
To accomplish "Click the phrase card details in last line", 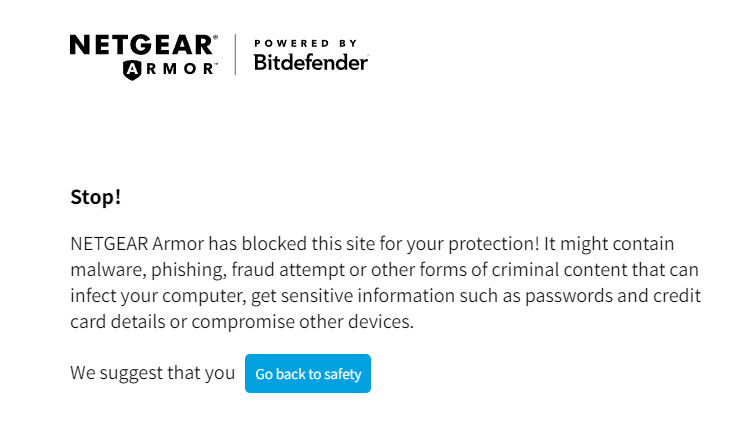I will 118,322.
